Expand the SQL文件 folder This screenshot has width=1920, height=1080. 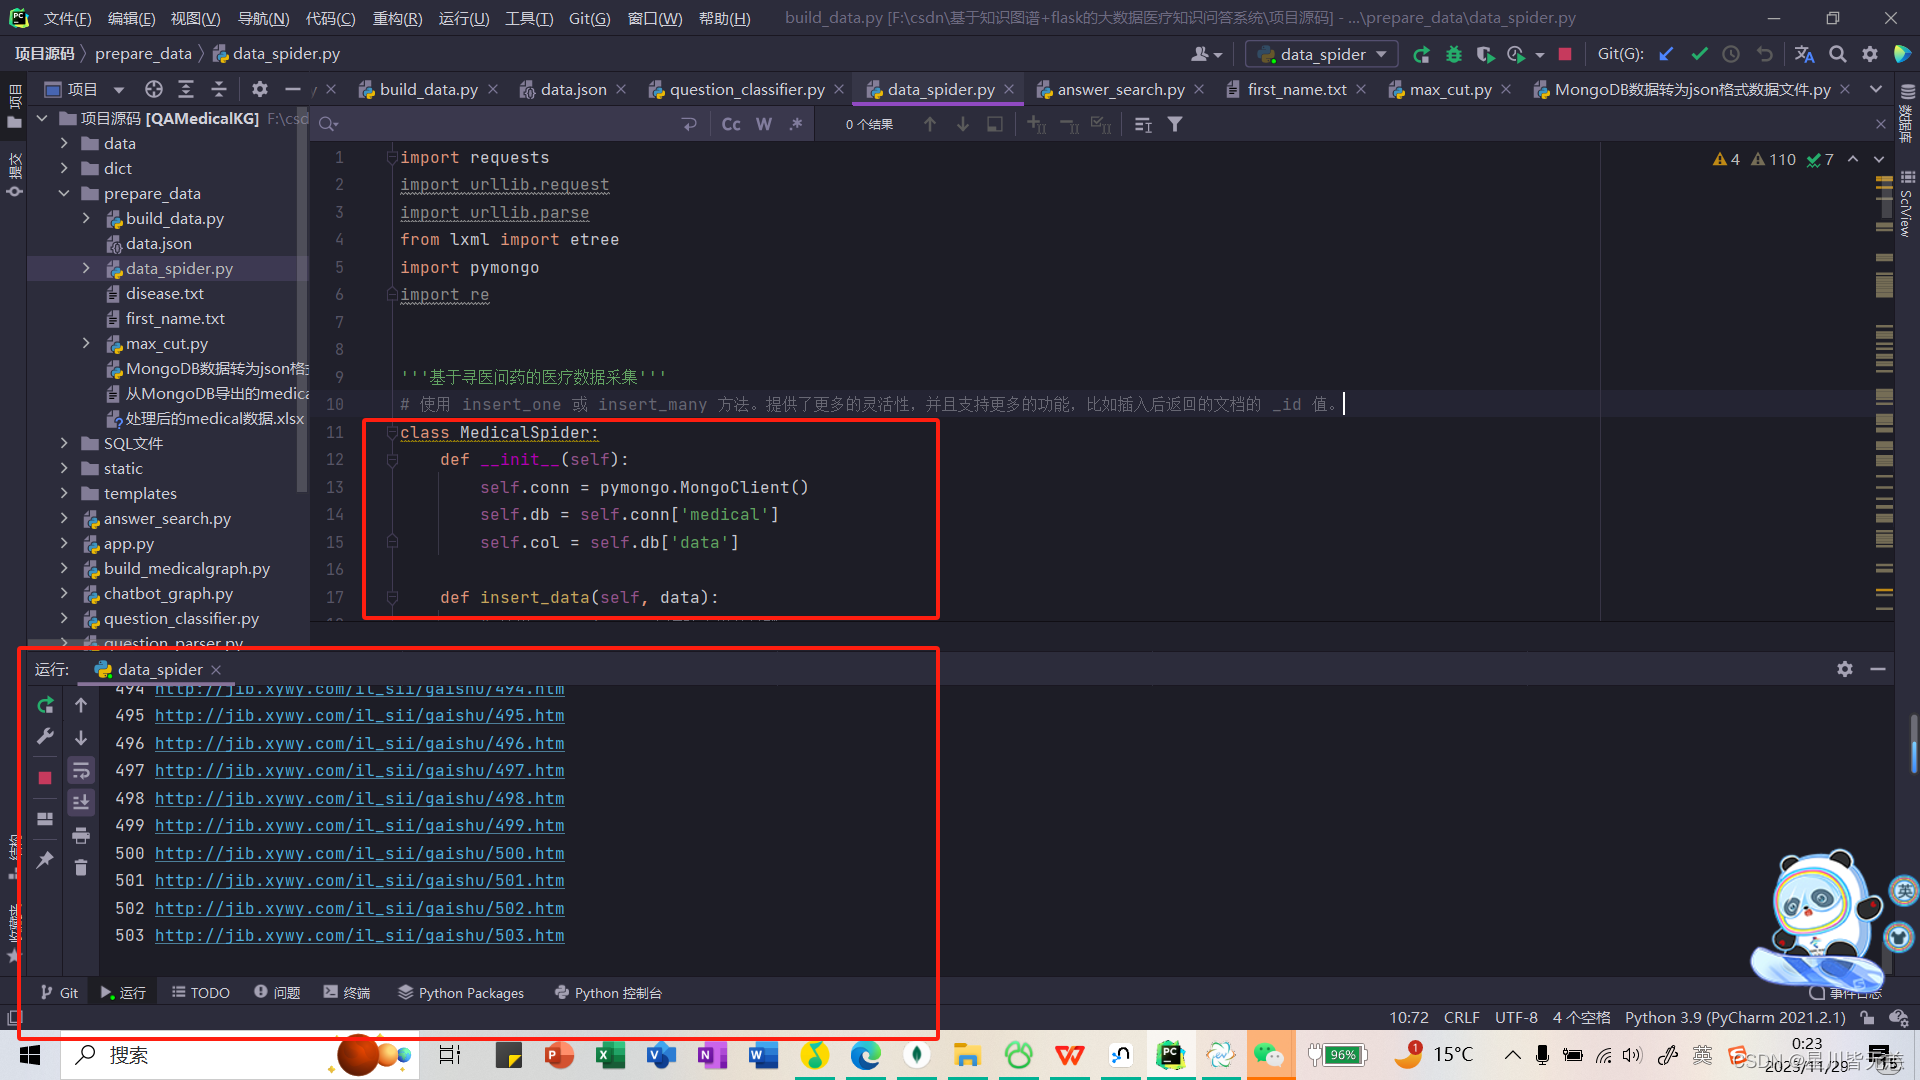point(64,443)
